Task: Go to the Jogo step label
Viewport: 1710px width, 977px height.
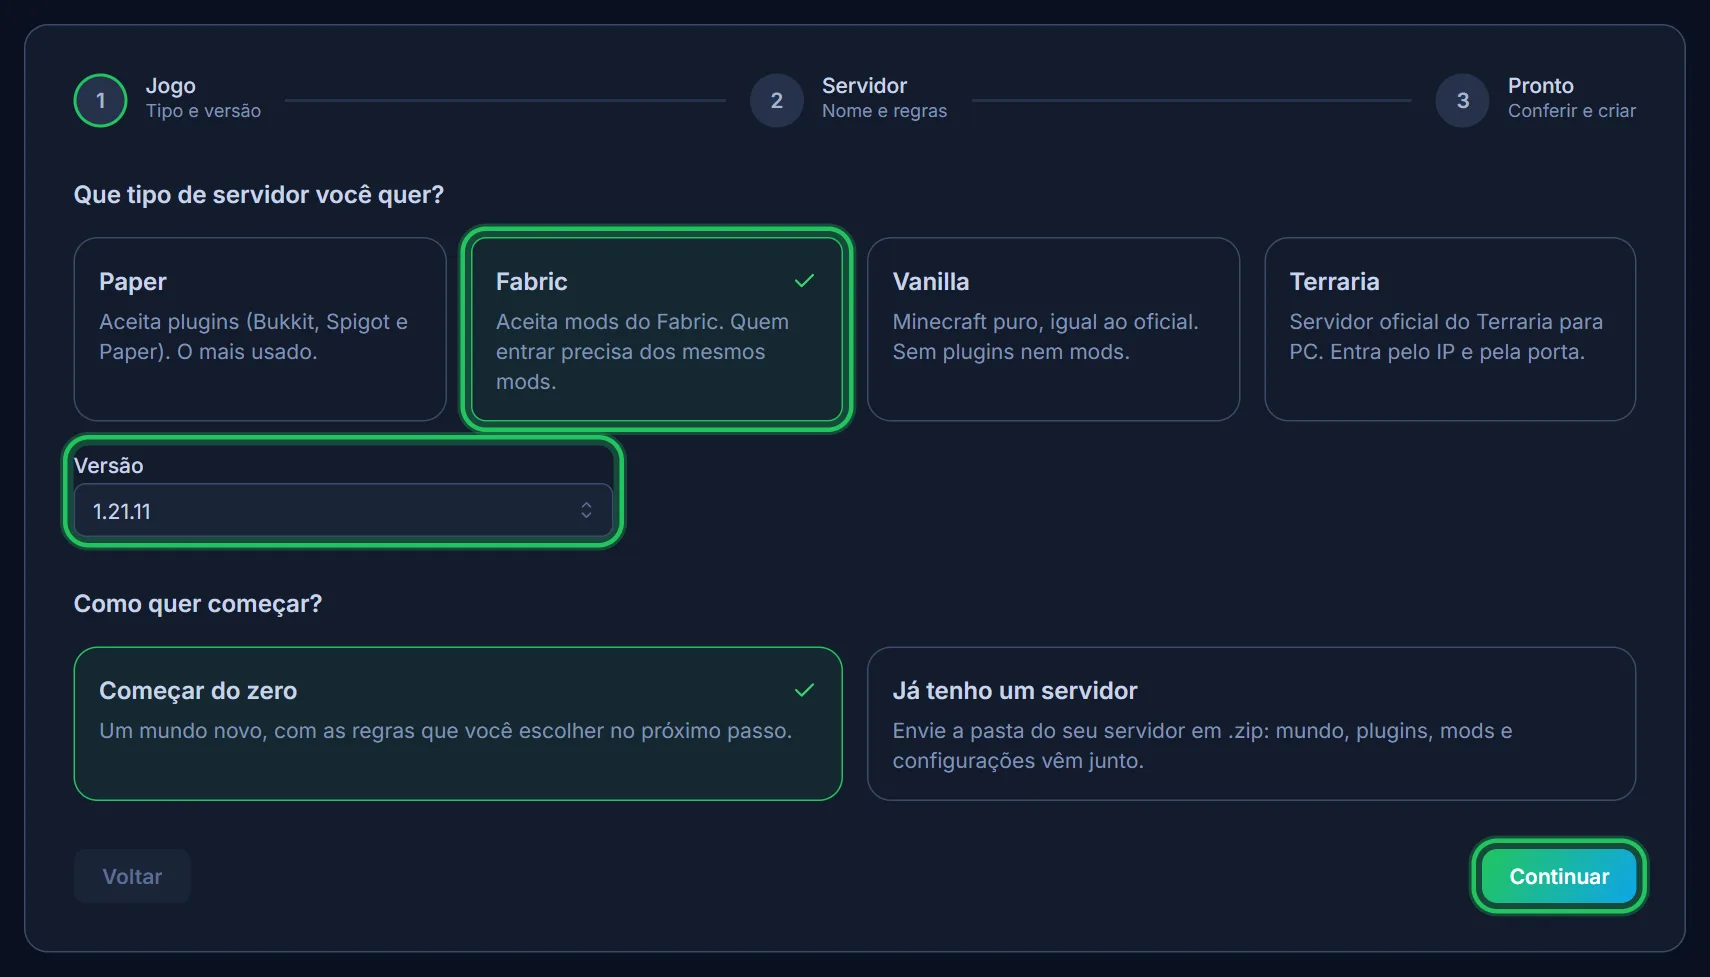Action: point(171,86)
